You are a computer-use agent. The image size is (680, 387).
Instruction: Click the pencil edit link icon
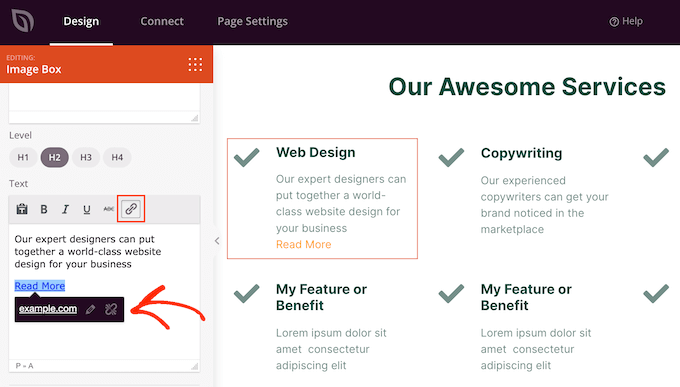[x=90, y=309]
